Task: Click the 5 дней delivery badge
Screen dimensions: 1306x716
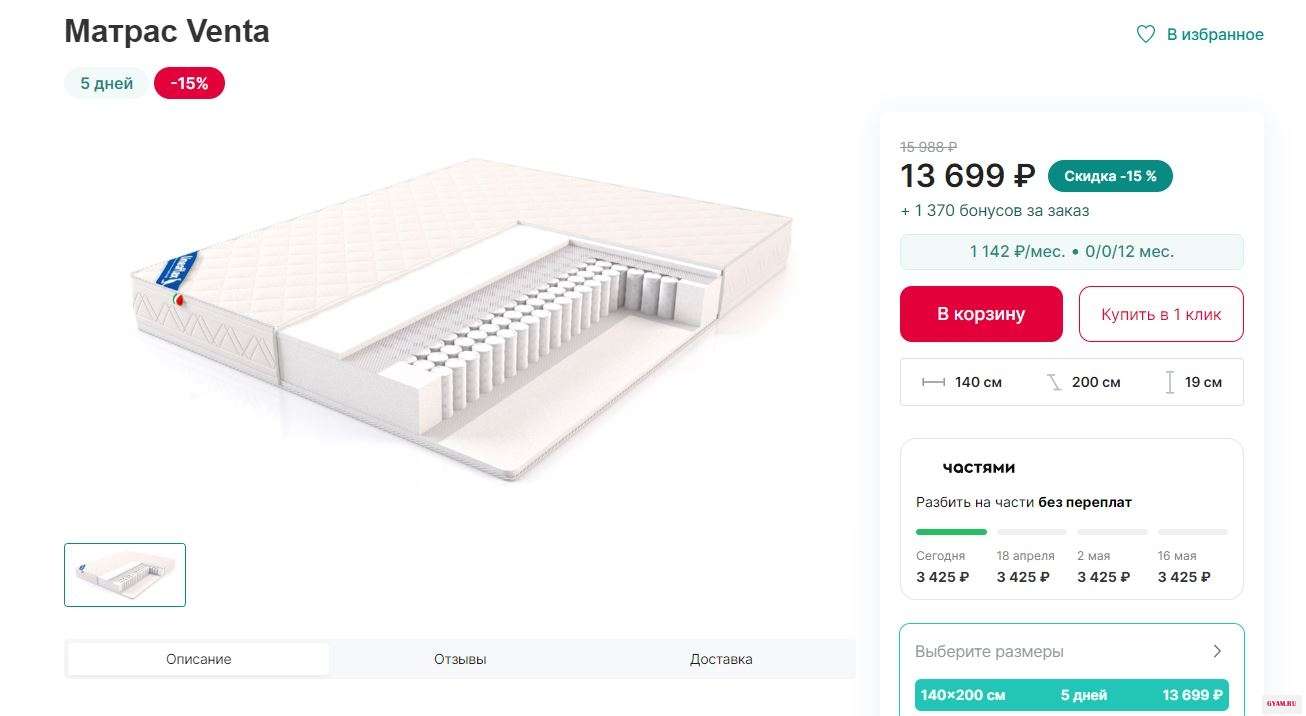Action: coord(107,84)
